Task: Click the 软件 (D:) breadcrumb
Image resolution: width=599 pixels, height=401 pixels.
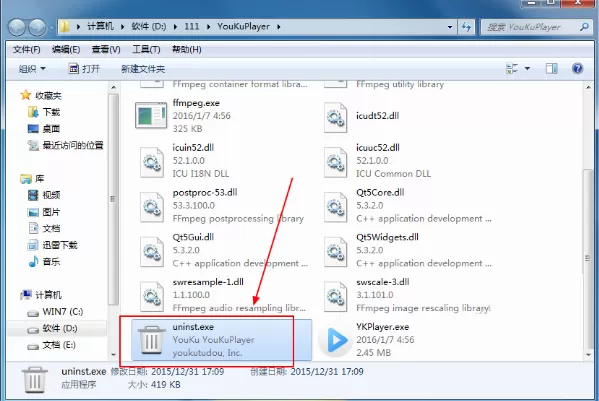Action: click(149, 27)
